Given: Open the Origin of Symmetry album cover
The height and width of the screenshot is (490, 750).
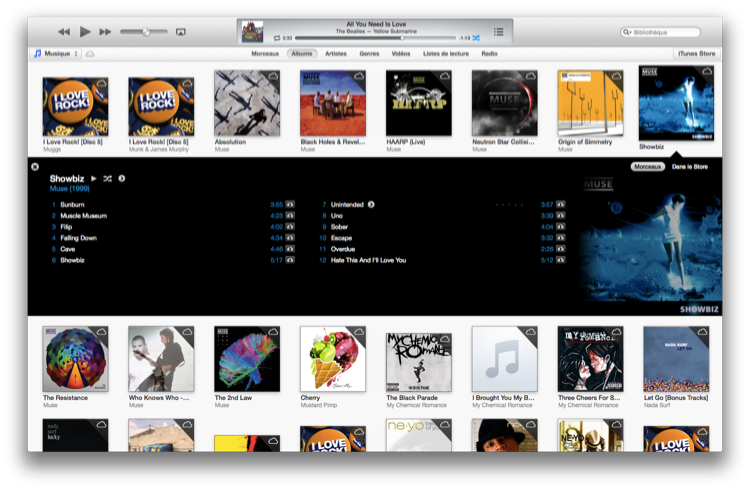Looking at the screenshot, I should pos(590,103).
